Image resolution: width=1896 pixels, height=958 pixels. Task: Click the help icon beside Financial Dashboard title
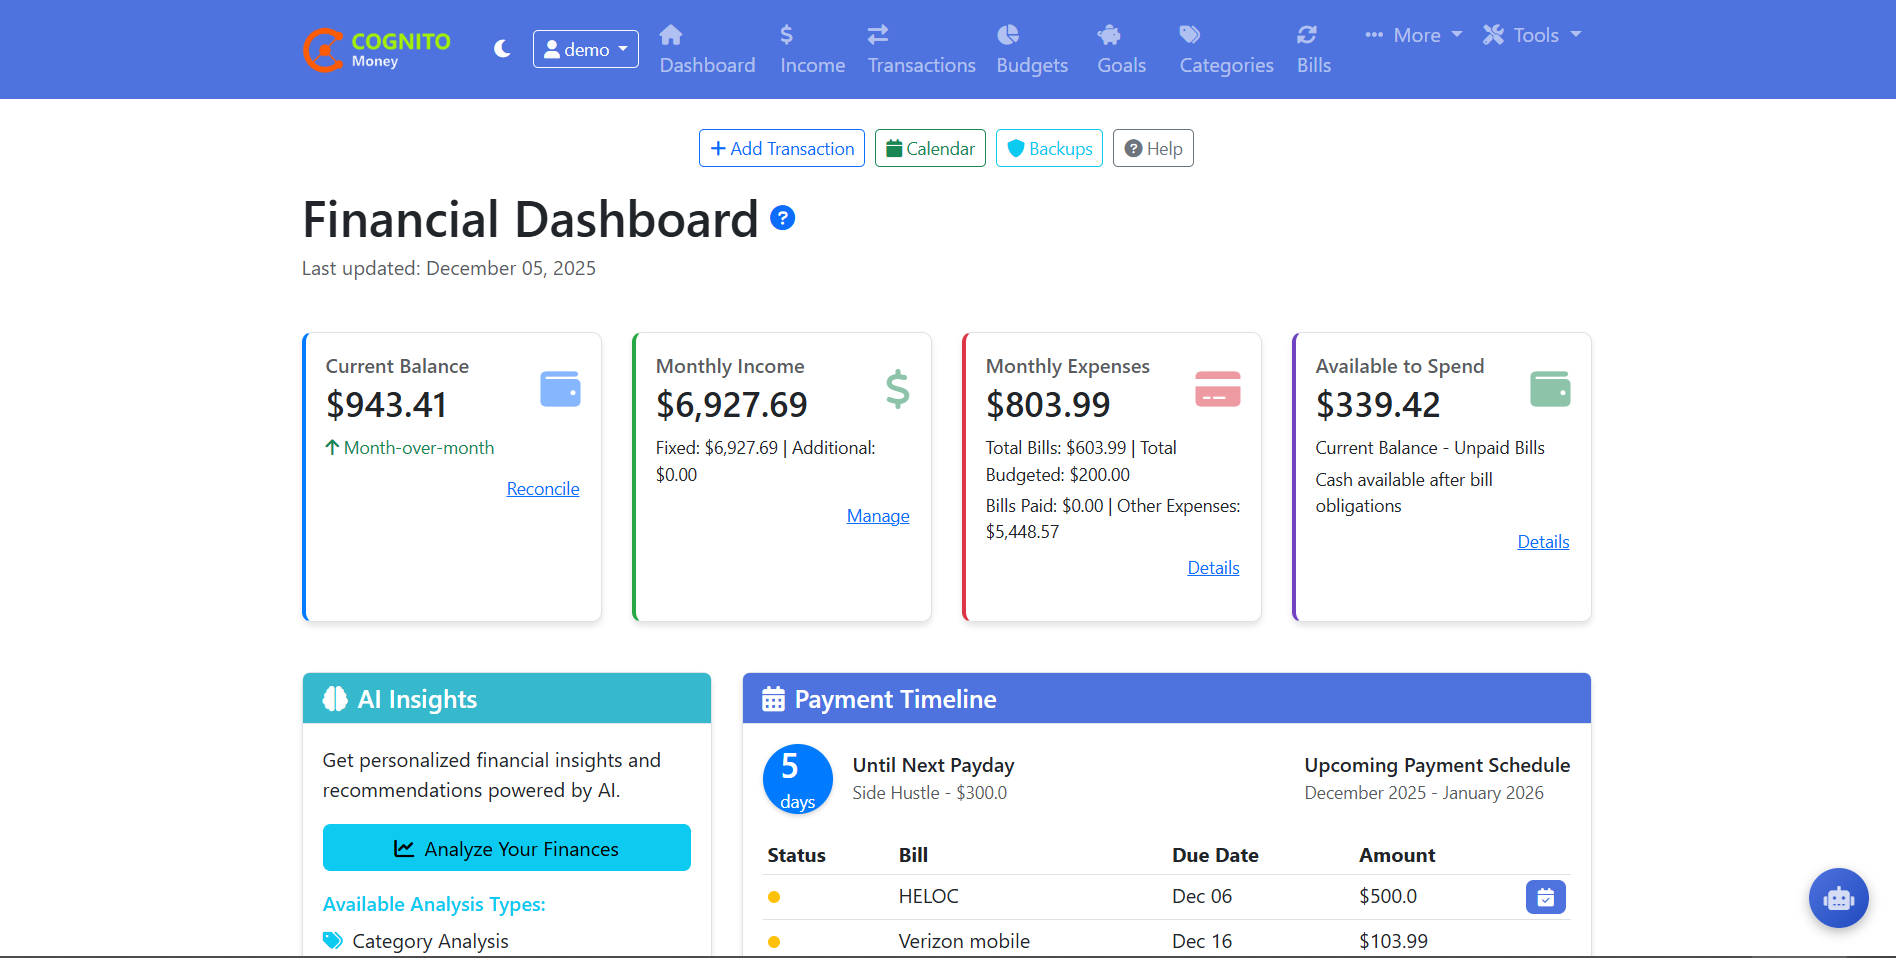point(783,217)
